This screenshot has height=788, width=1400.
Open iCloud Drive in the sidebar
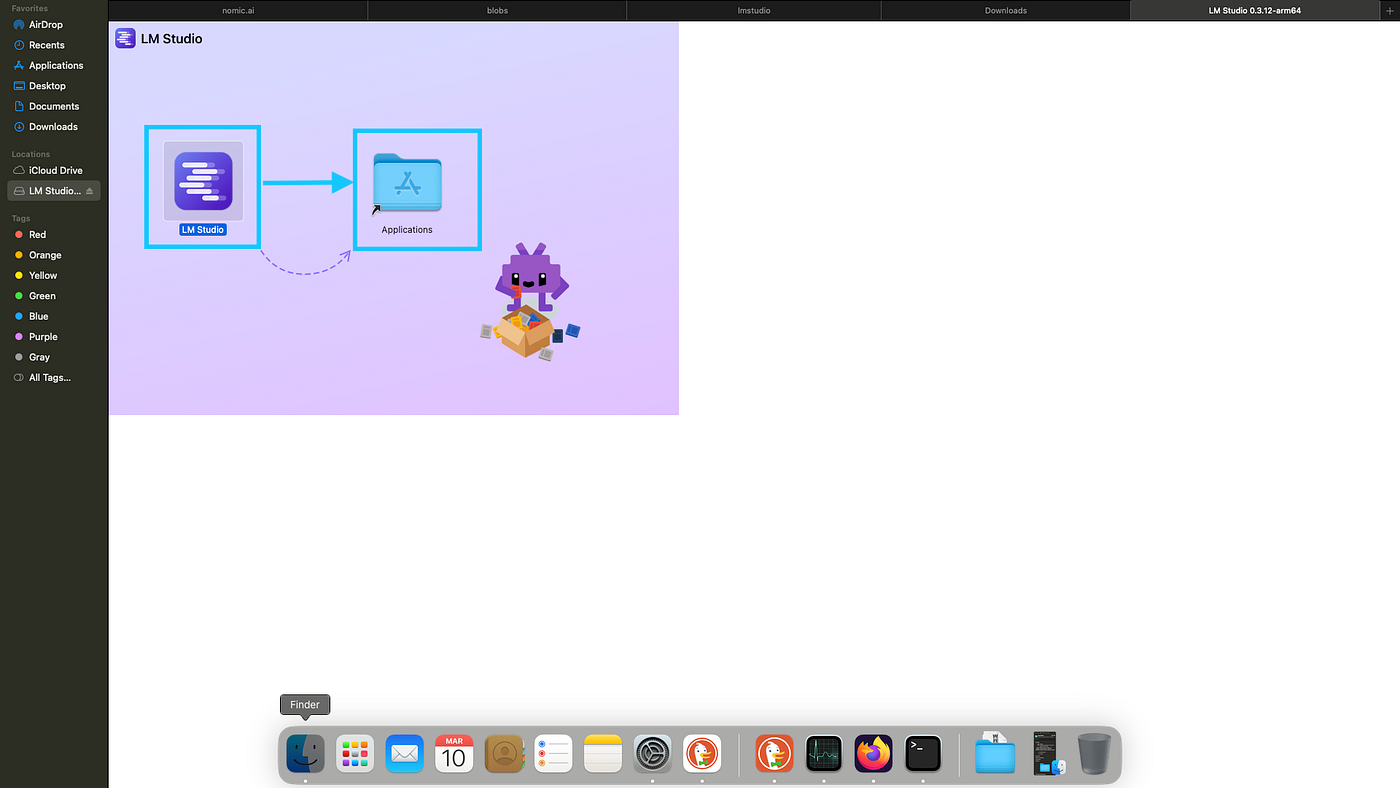54,170
